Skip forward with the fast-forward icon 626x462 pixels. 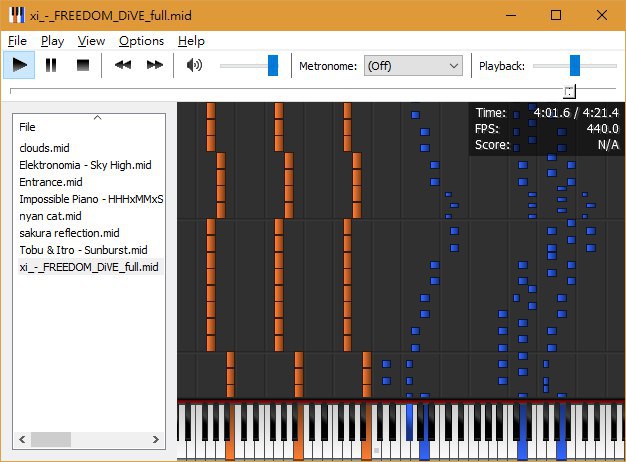coord(155,65)
